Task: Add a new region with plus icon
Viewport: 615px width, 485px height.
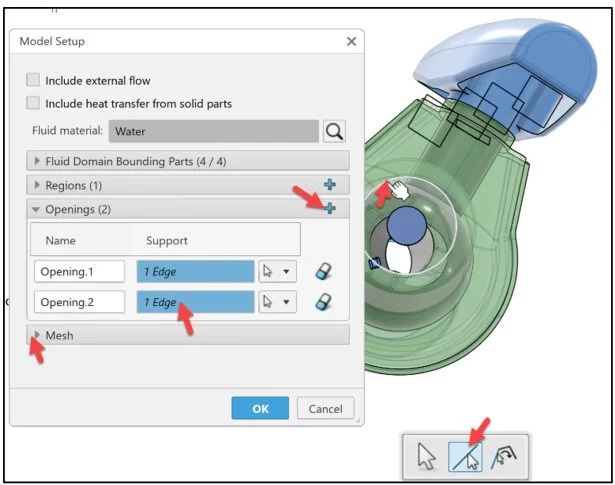Action: coord(330,185)
